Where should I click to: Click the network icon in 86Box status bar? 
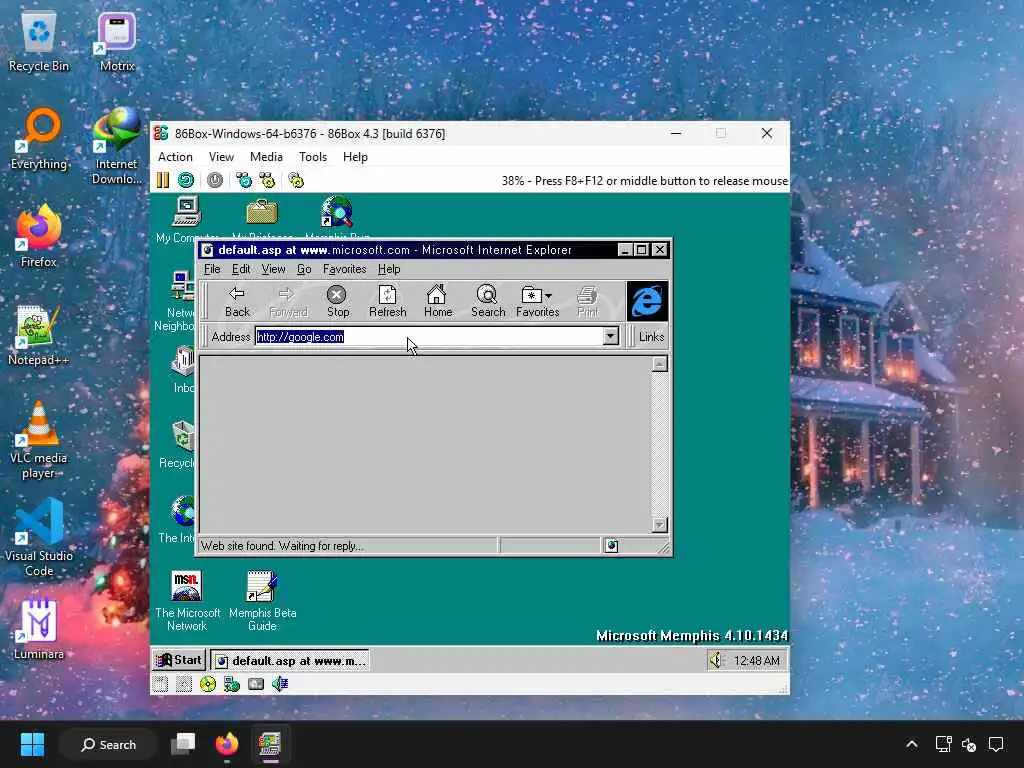[x=232, y=684]
